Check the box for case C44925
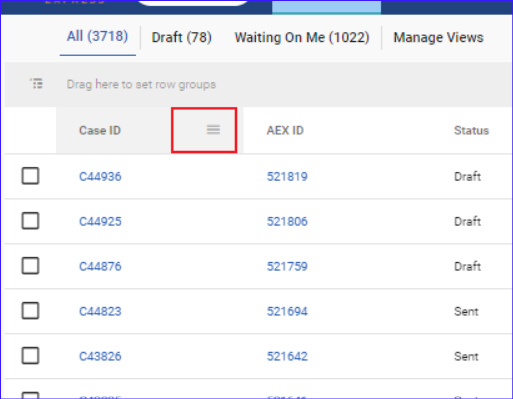Viewport: 513px width, 399px height. point(30,221)
